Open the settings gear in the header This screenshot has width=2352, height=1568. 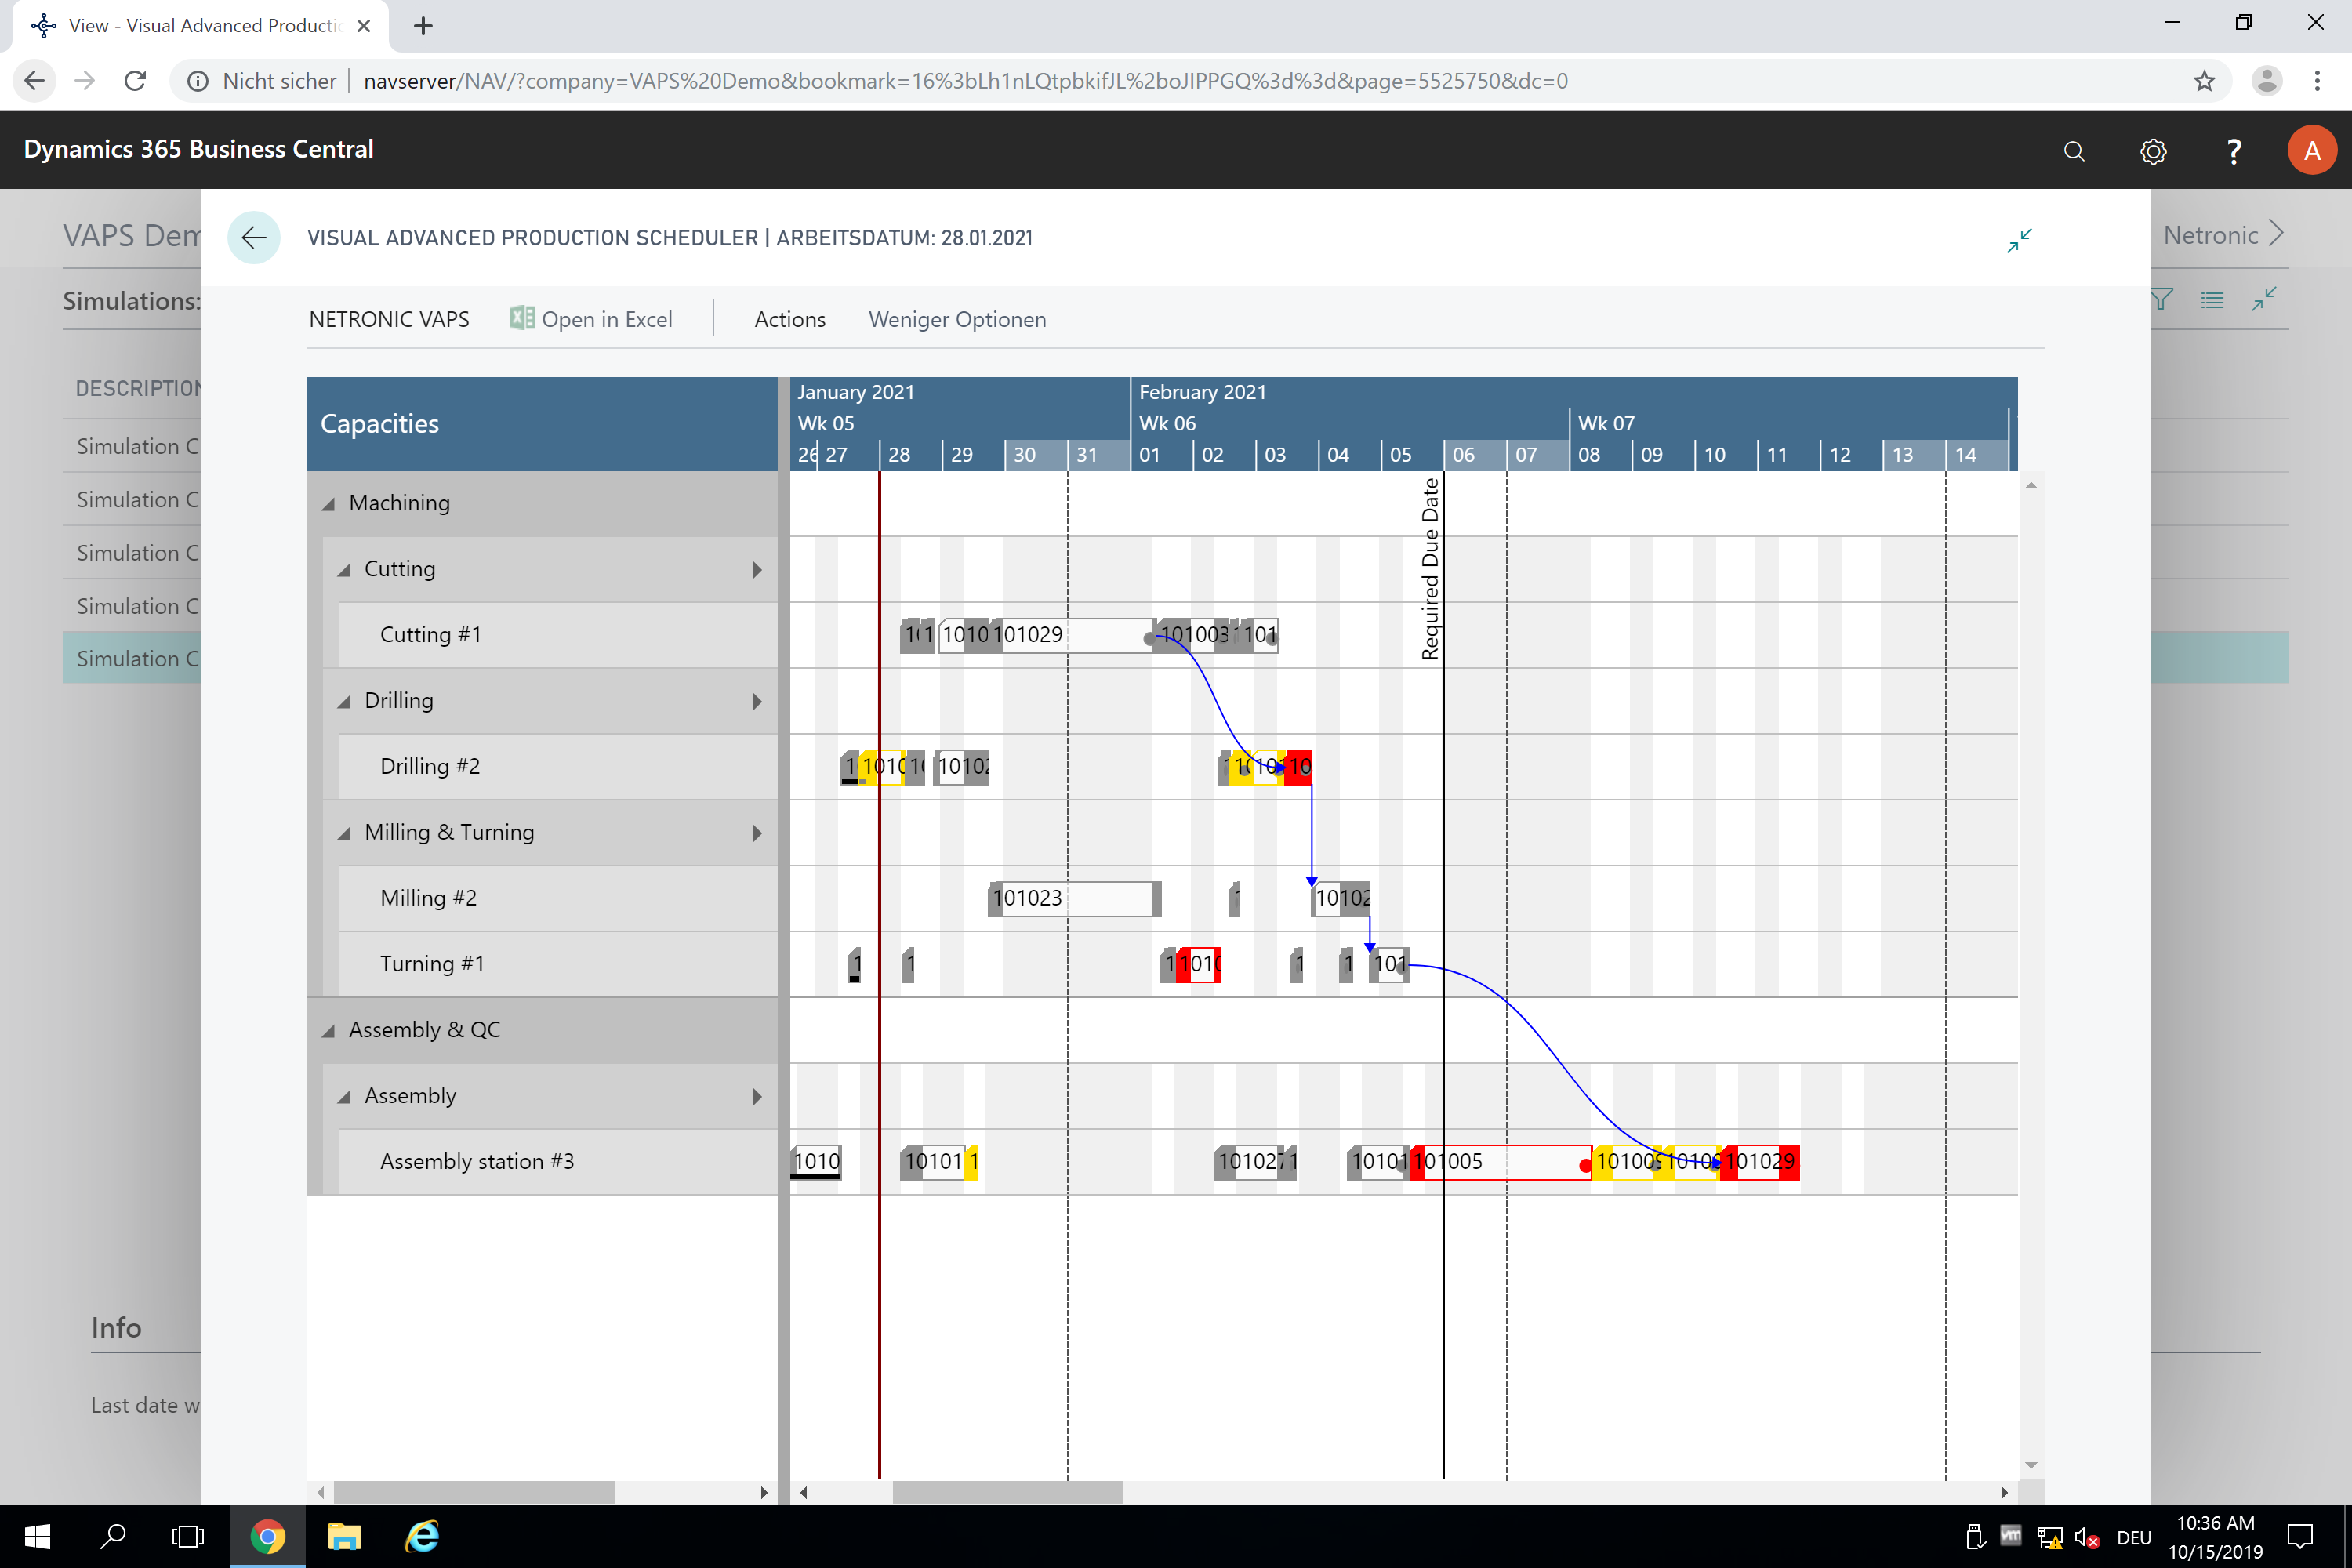click(x=2153, y=151)
